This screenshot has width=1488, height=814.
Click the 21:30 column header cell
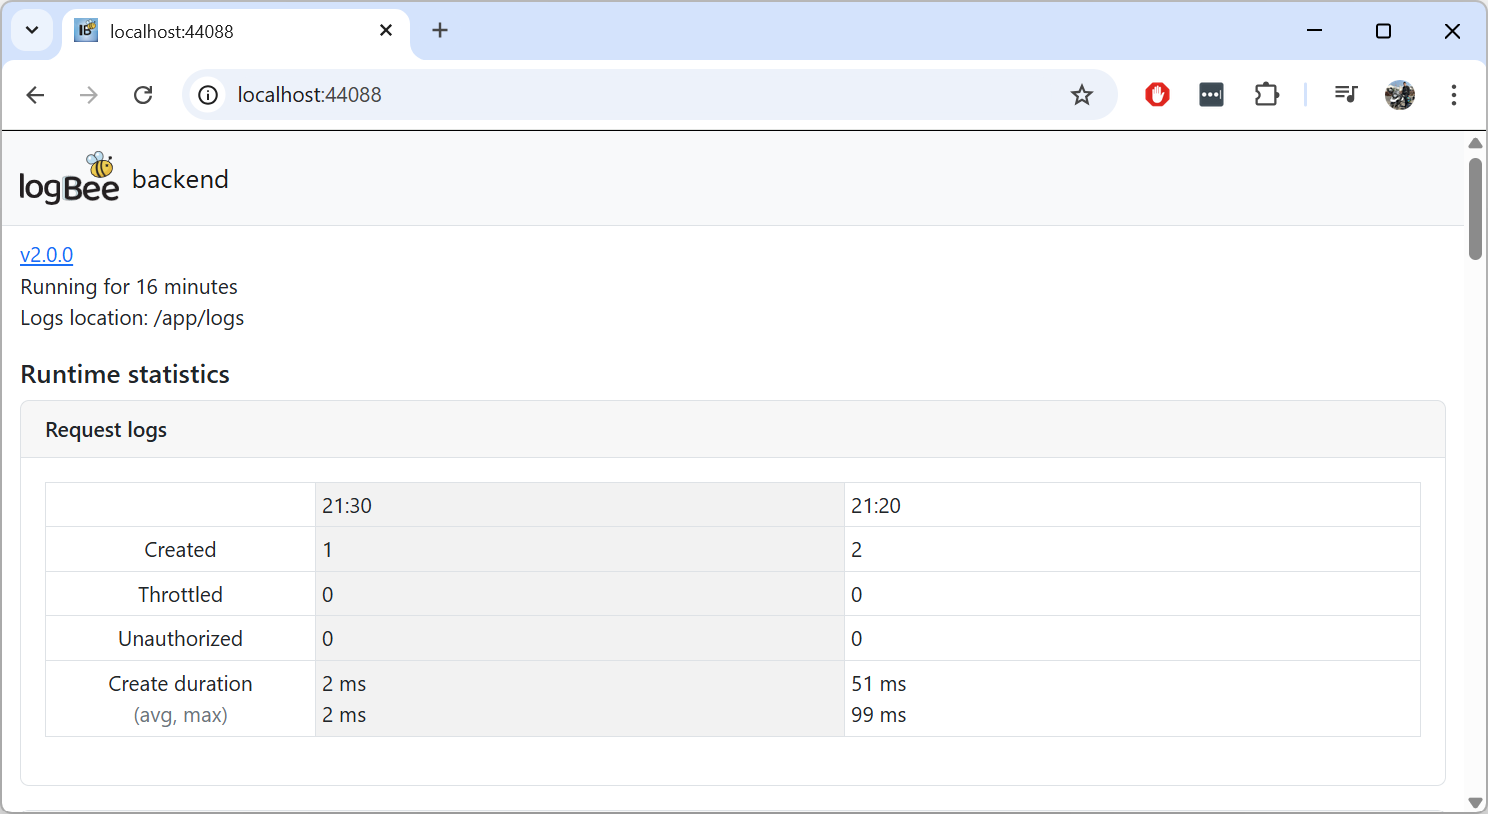(579, 506)
